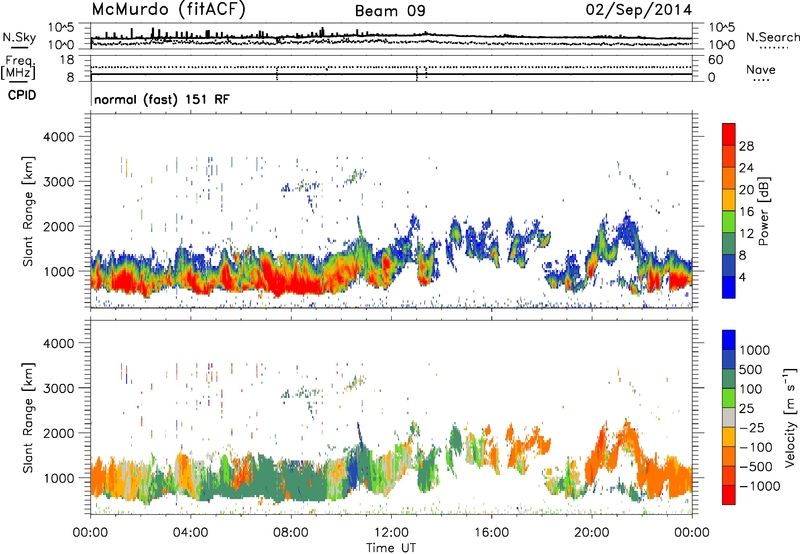800x554 pixels.
Task: Click the '3000' tick on velocity panel axis
Action: (58, 388)
